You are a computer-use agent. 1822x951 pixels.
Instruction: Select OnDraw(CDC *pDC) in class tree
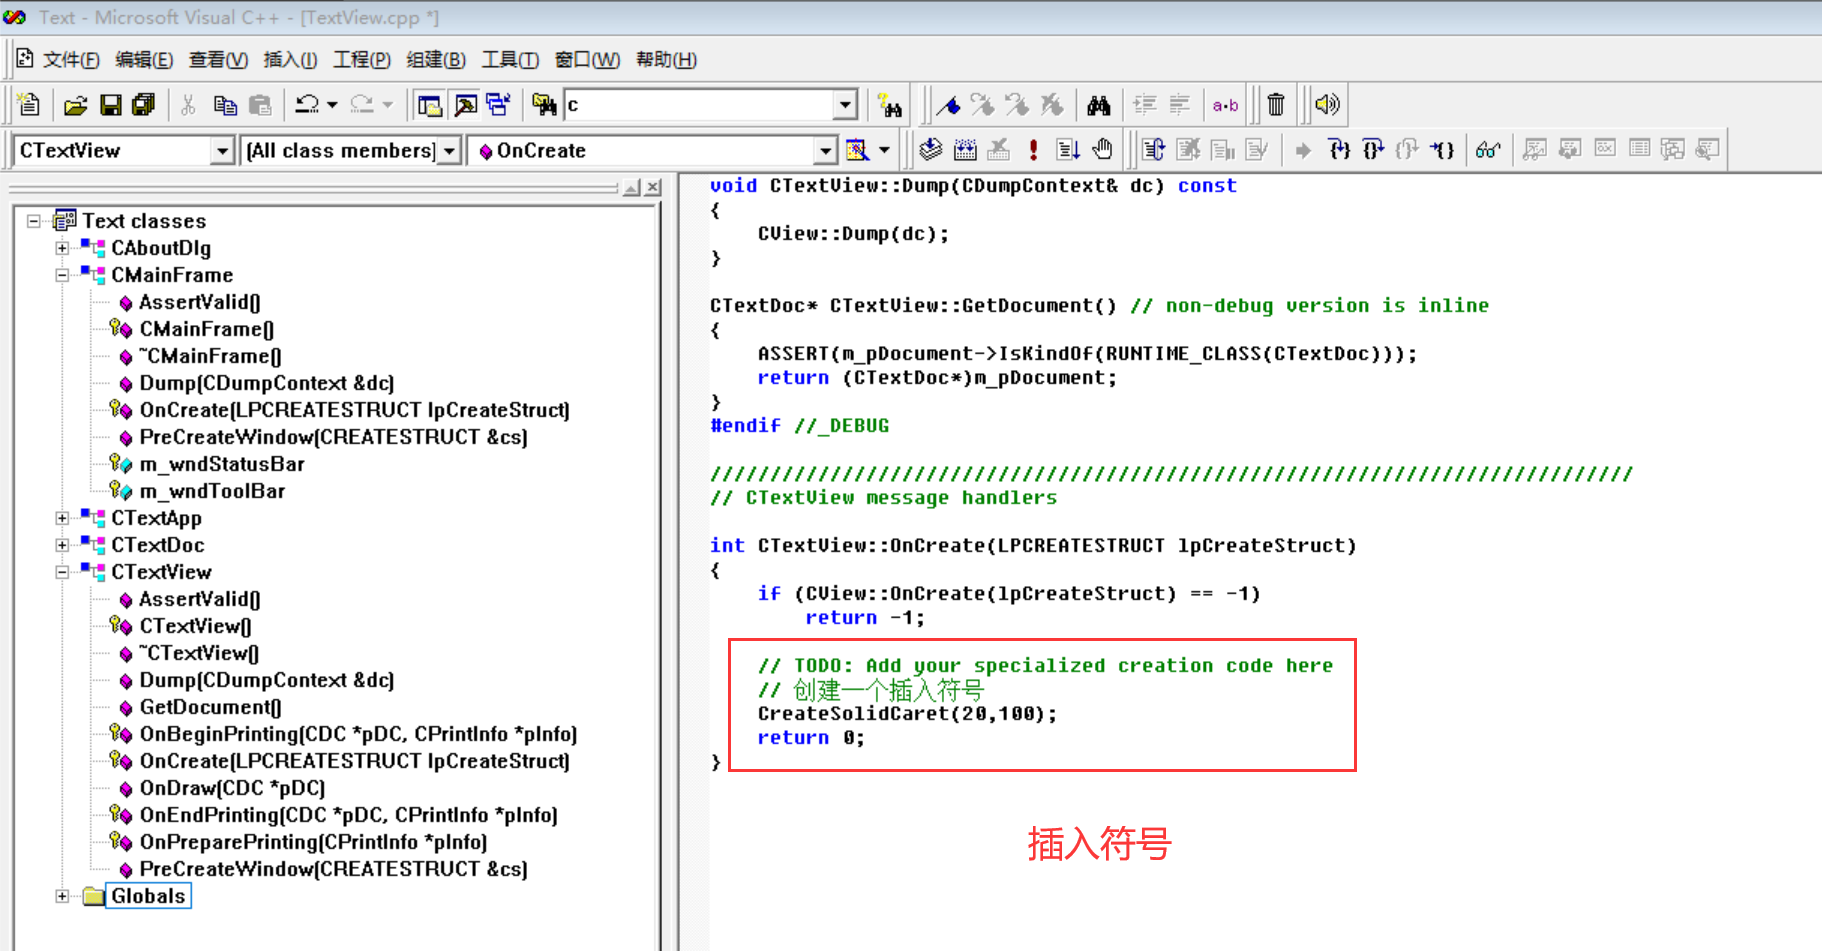[232, 788]
